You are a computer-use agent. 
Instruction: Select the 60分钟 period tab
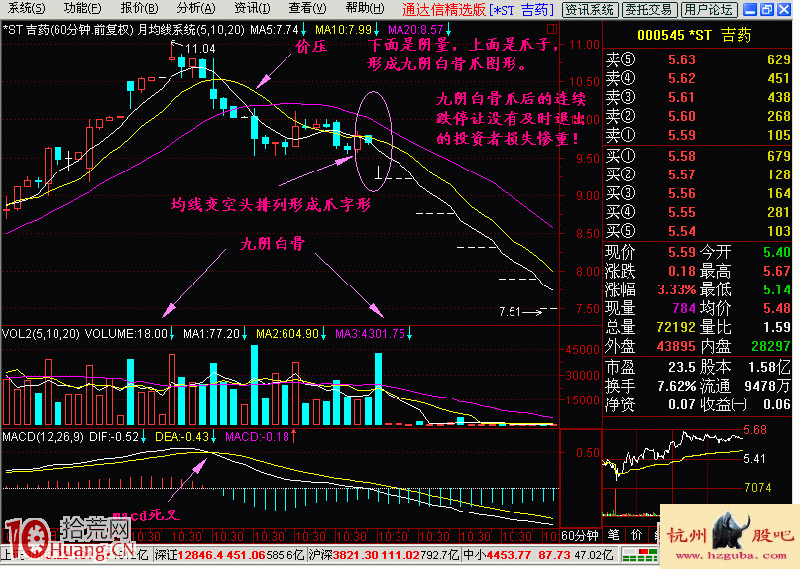(580, 535)
